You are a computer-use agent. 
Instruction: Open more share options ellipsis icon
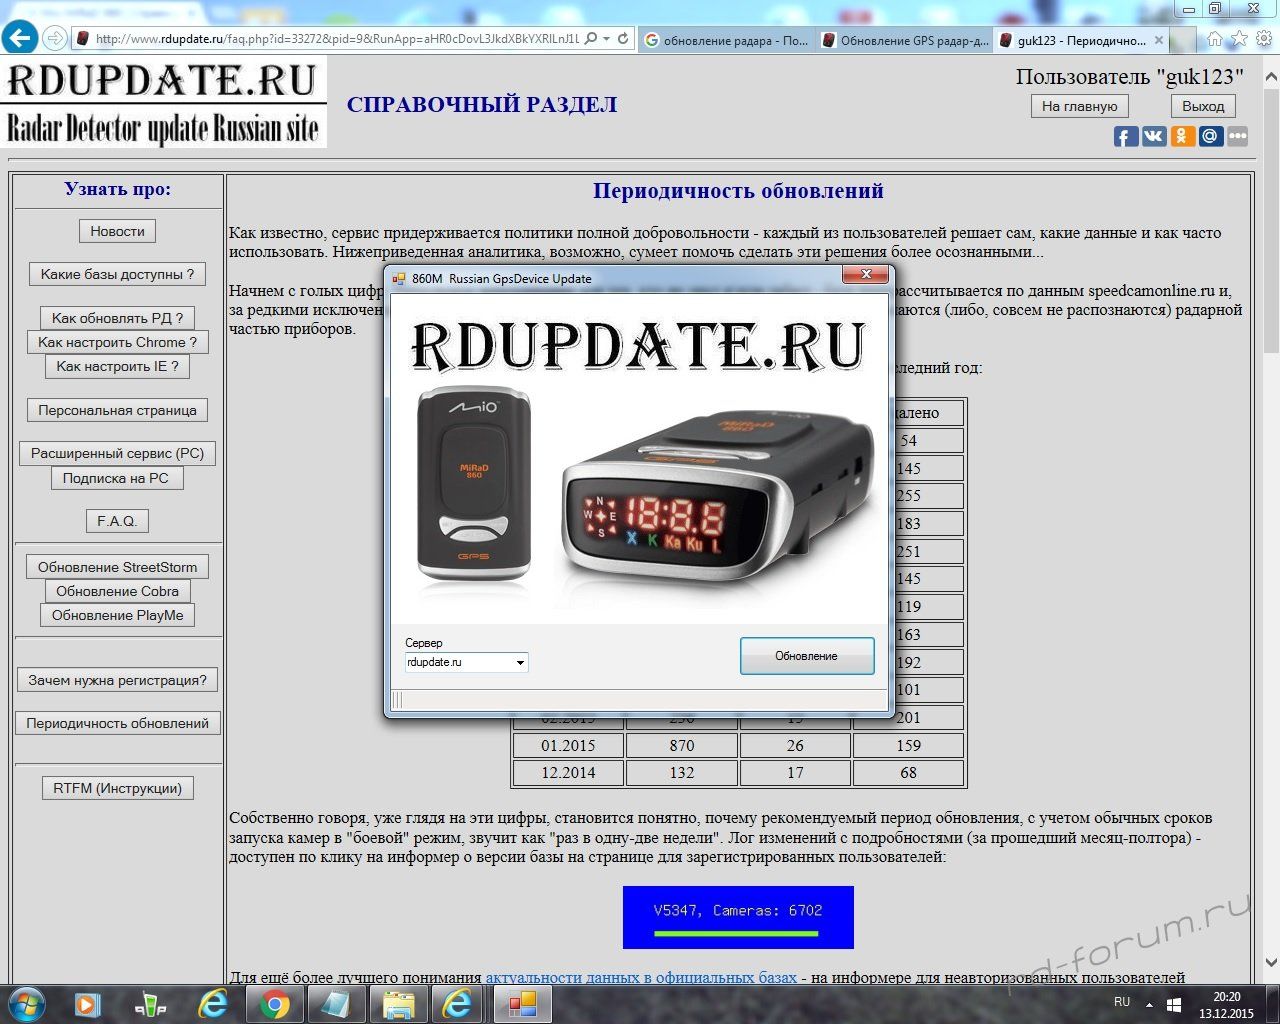(x=1238, y=136)
